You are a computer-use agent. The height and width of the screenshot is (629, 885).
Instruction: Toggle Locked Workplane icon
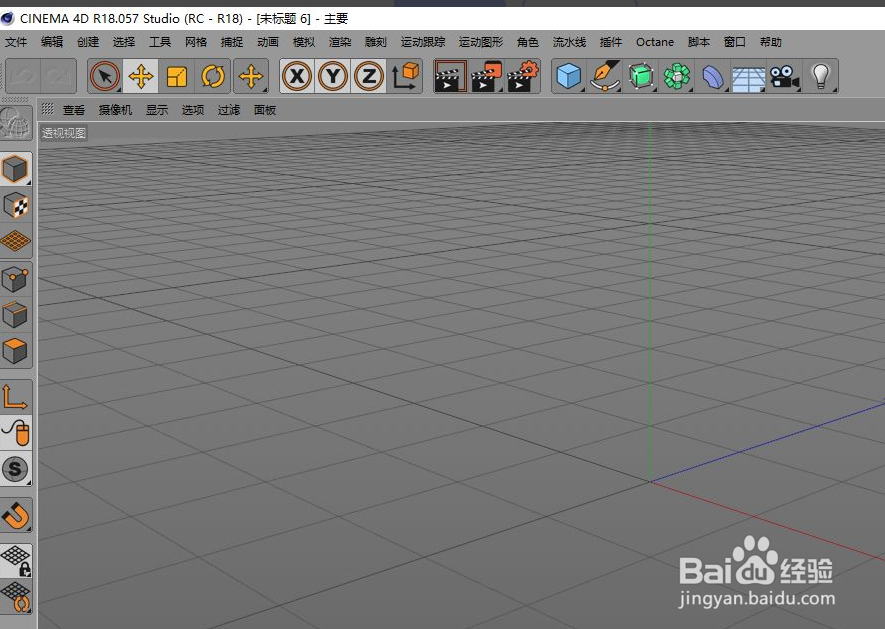click(x=16, y=561)
